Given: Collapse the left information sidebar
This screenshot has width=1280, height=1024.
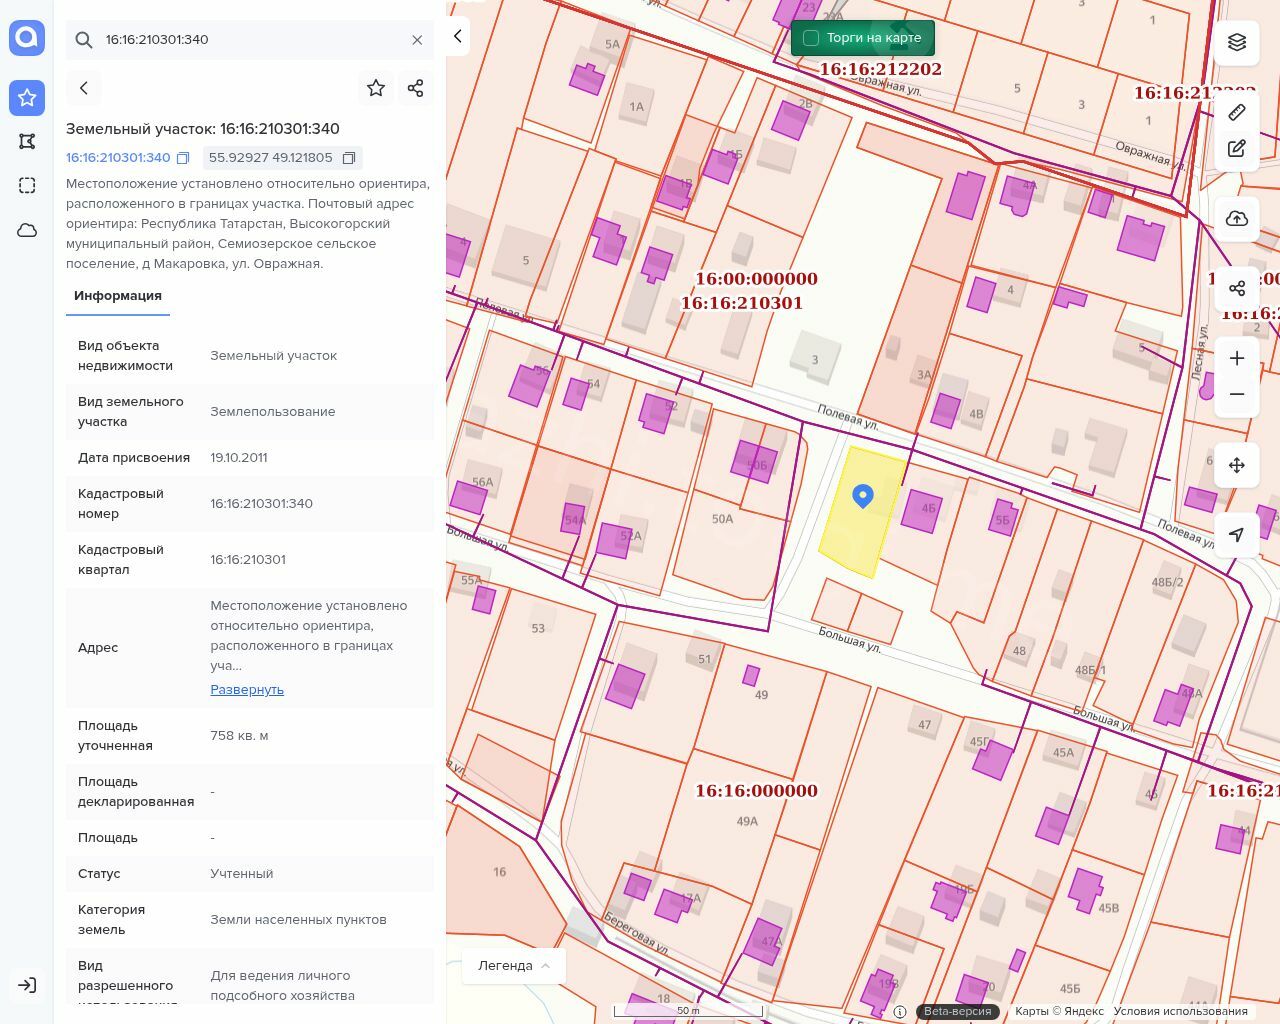Looking at the screenshot, I should pyautogui.click(x=458, y=36).
